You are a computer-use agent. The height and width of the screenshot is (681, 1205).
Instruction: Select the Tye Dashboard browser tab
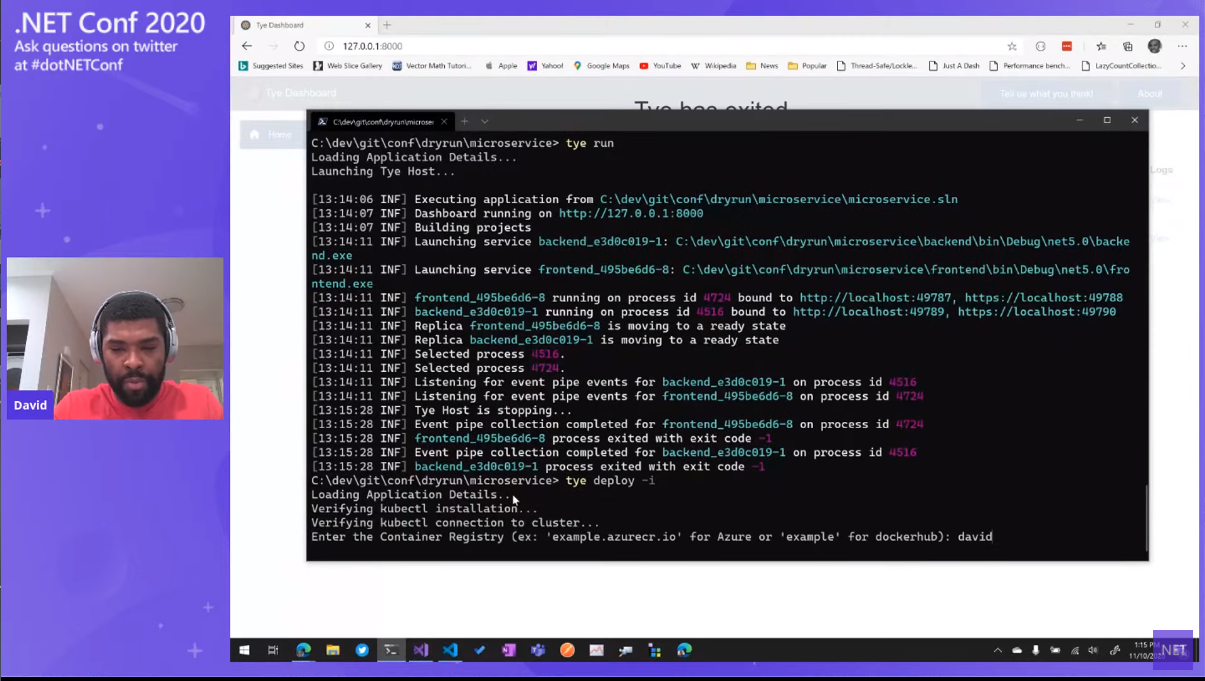tap(300, 25)
